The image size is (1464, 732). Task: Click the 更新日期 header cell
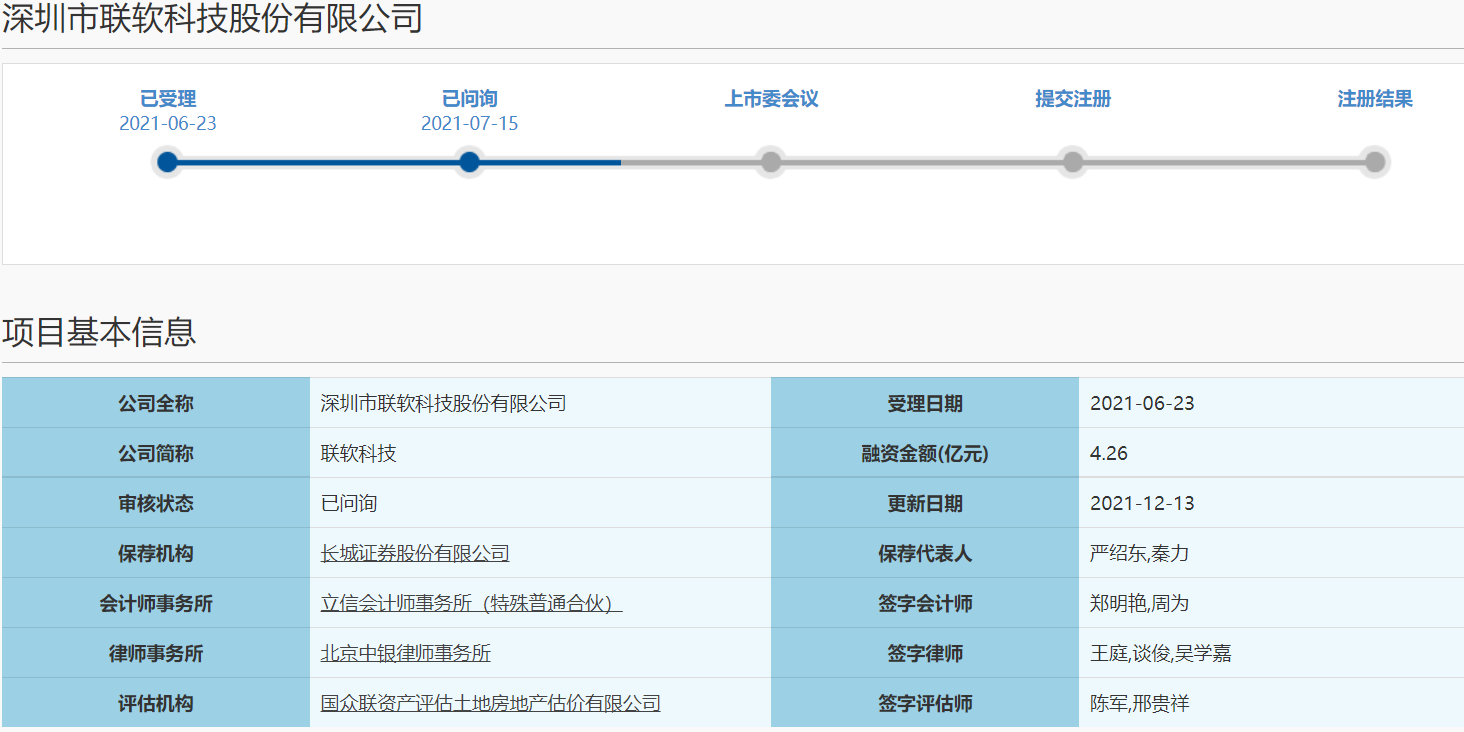point(925,503)
